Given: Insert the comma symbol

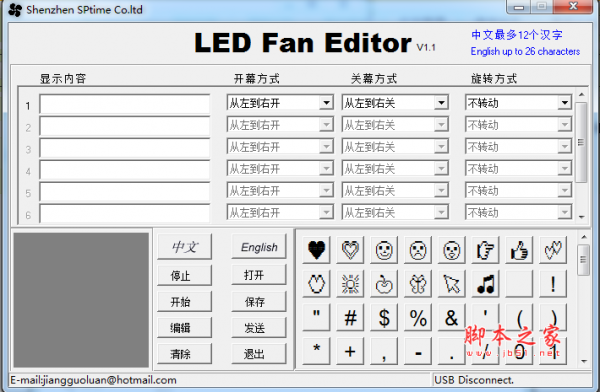Looking at the screenshot, I should (x=384, y=351).
